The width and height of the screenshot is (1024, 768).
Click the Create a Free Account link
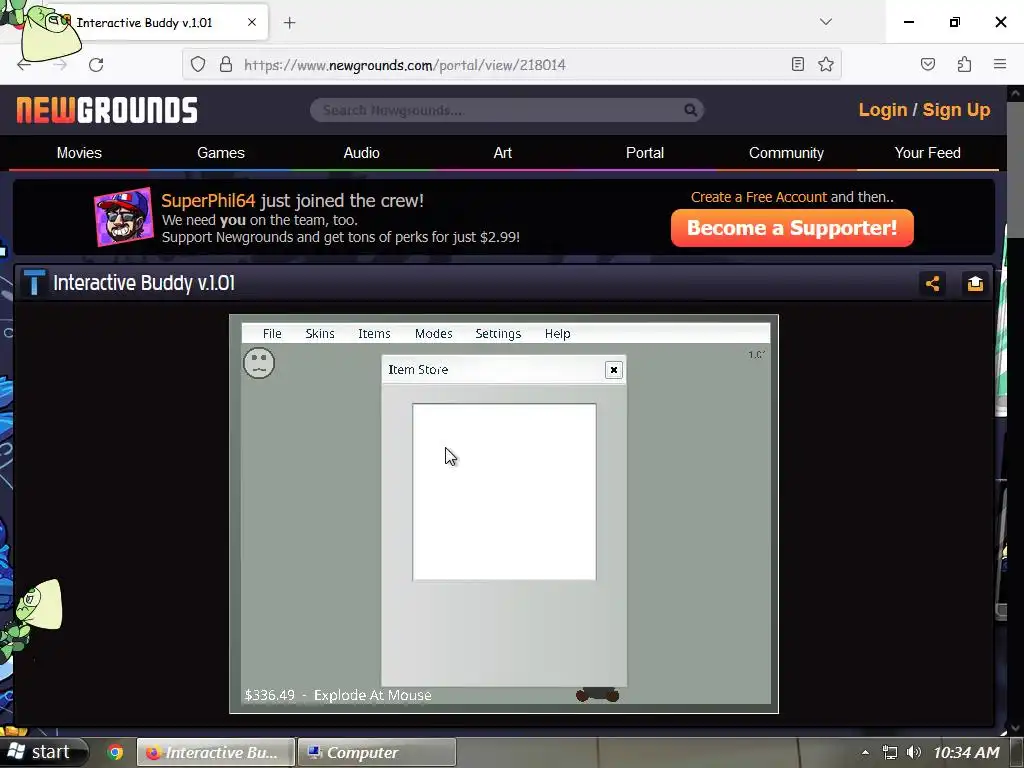(759, 197)
